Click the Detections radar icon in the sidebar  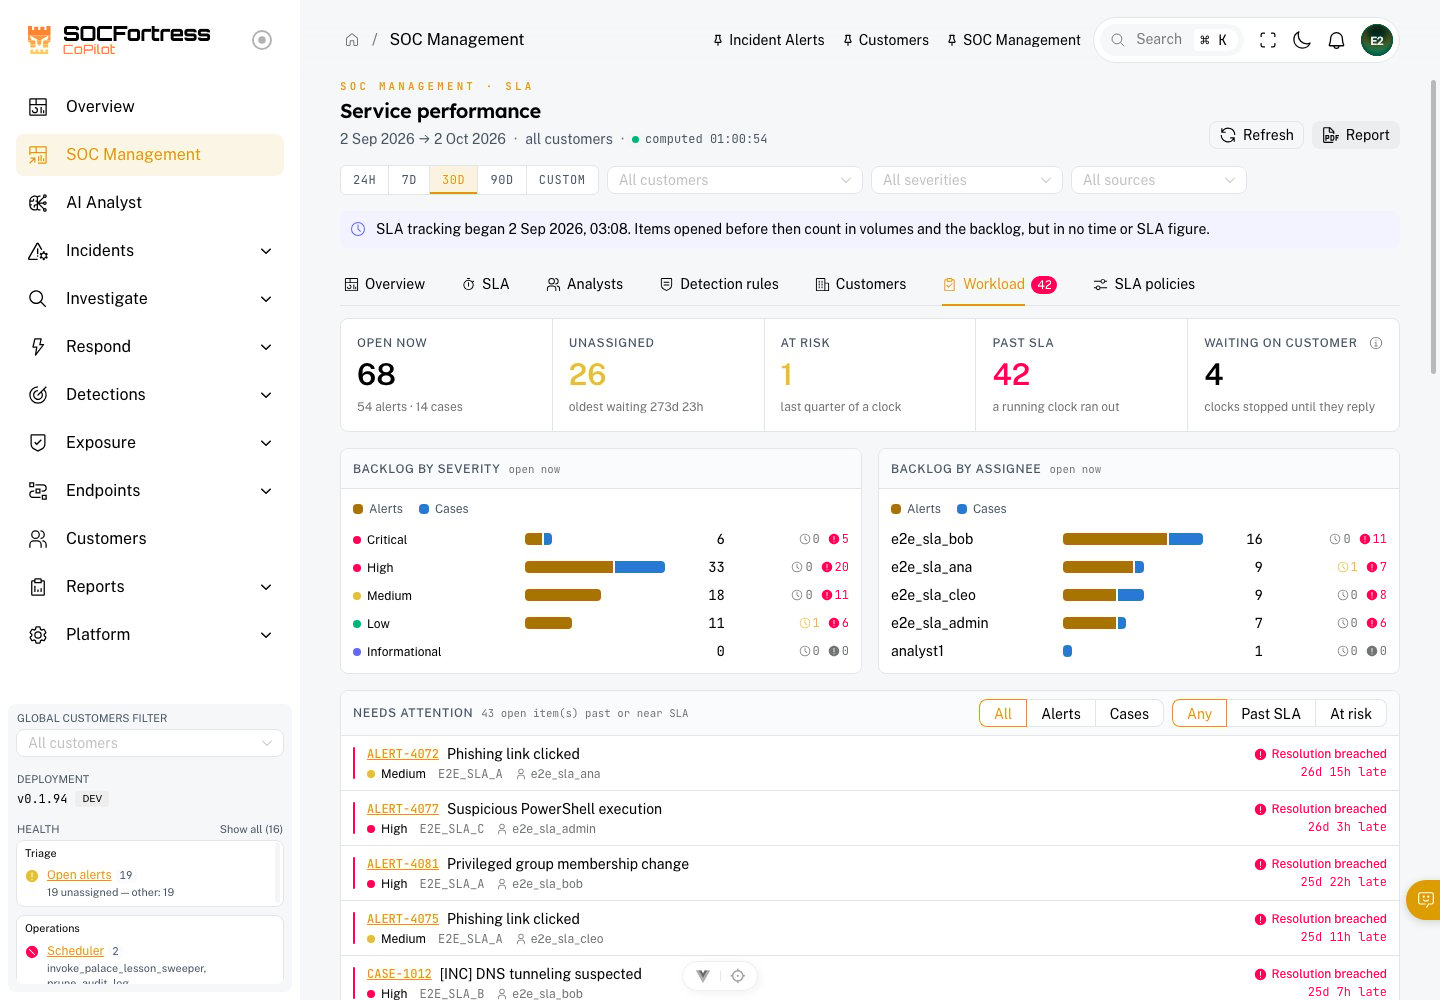[x=38, y=395]
